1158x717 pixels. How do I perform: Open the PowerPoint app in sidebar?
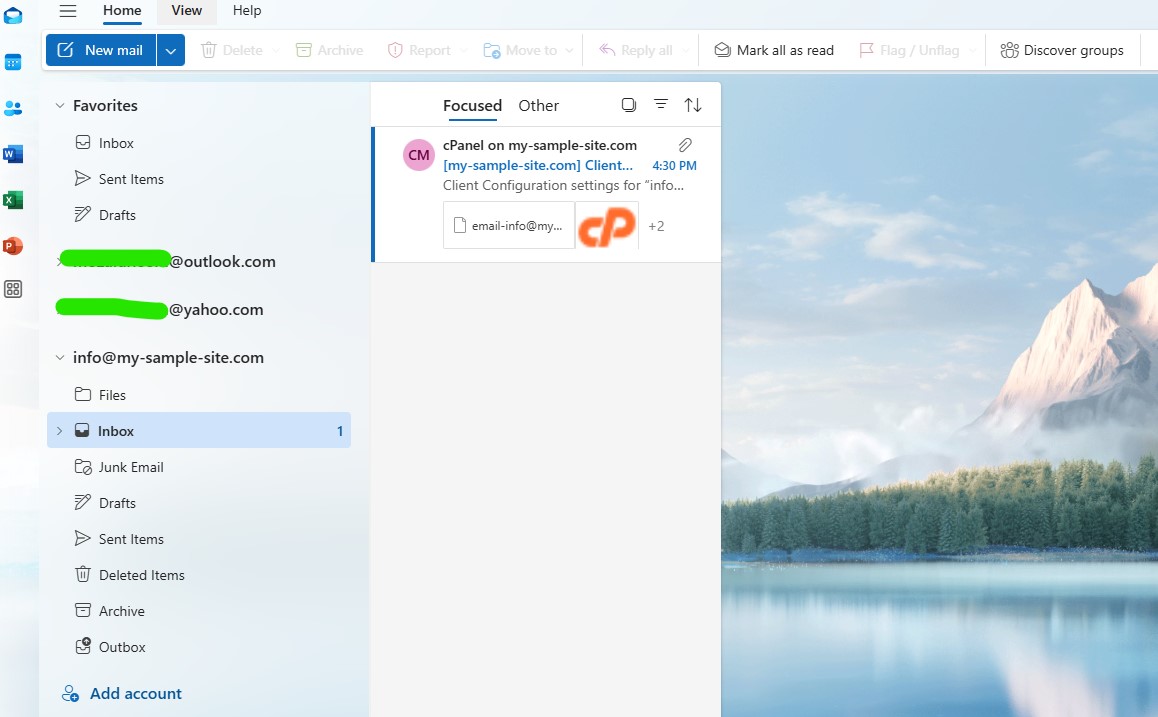click(13, 246)
